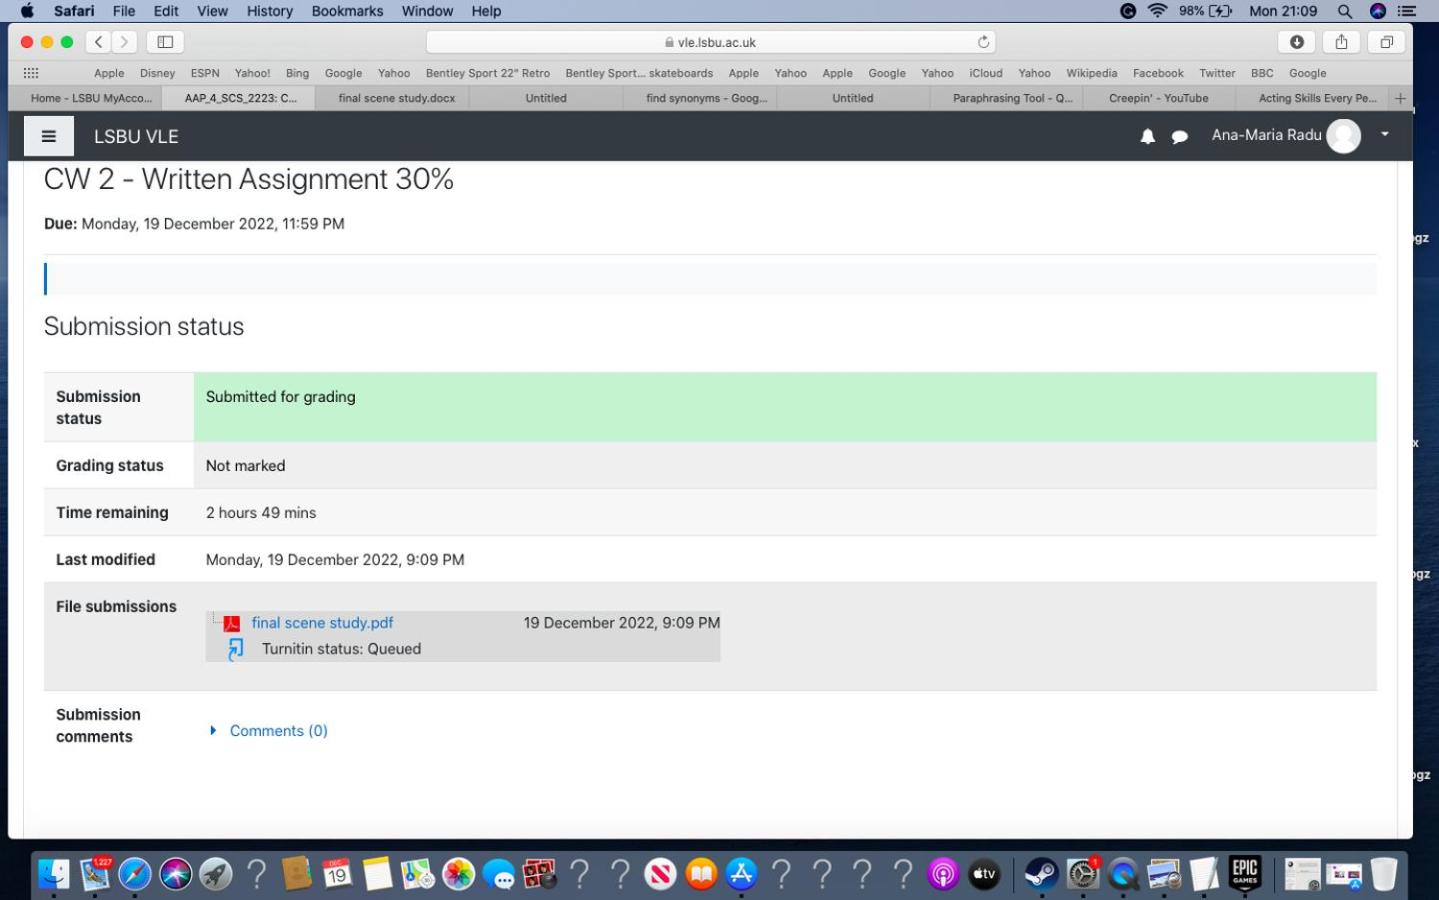Switch to find synonyms Google tab
Viewport: 1439px width, 900px height.
pyautogui.click(x=706, y=98)
